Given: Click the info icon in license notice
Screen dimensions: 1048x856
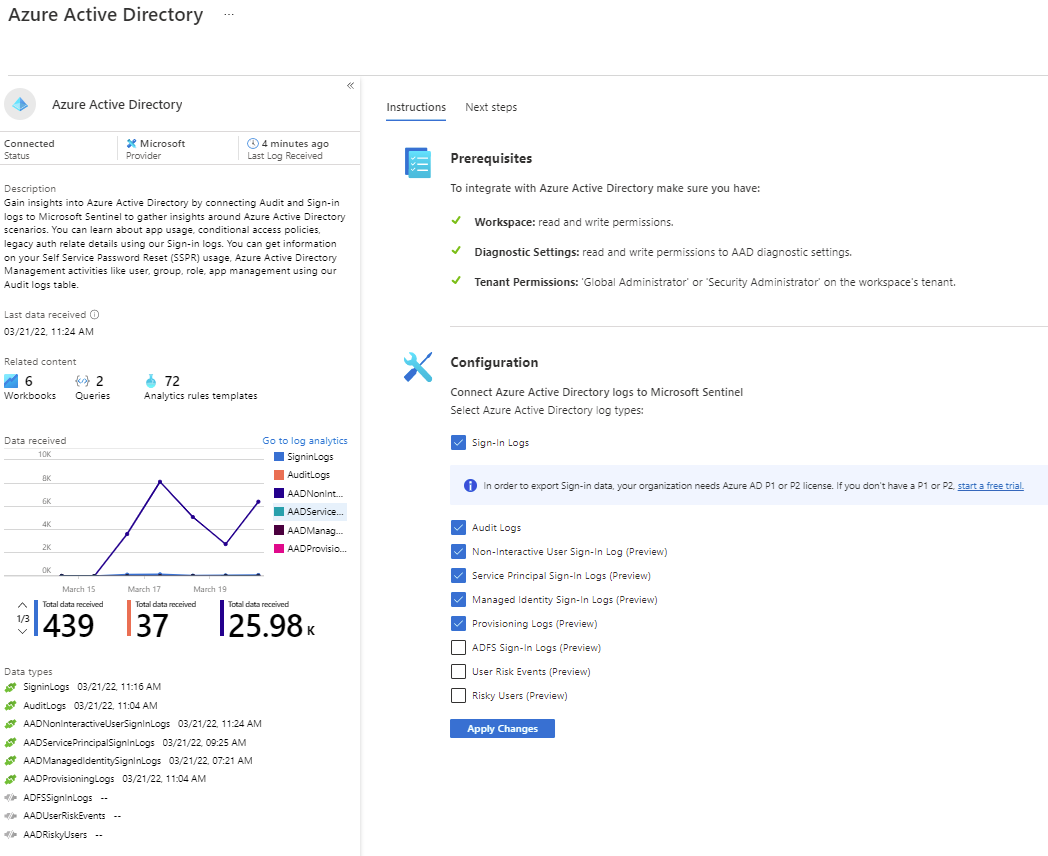Looking at the screenshot, I should point(471,485).
